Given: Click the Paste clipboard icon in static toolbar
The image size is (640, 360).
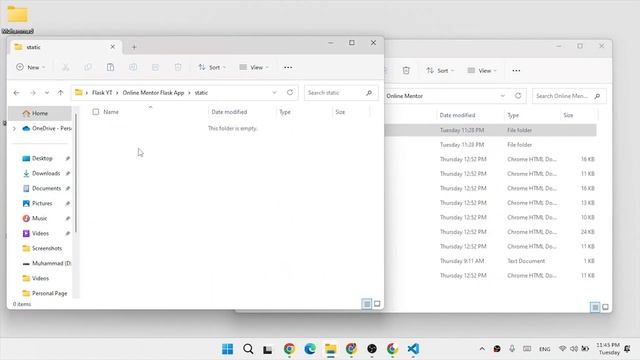Looking at the screenshot, I should (110, 67).
